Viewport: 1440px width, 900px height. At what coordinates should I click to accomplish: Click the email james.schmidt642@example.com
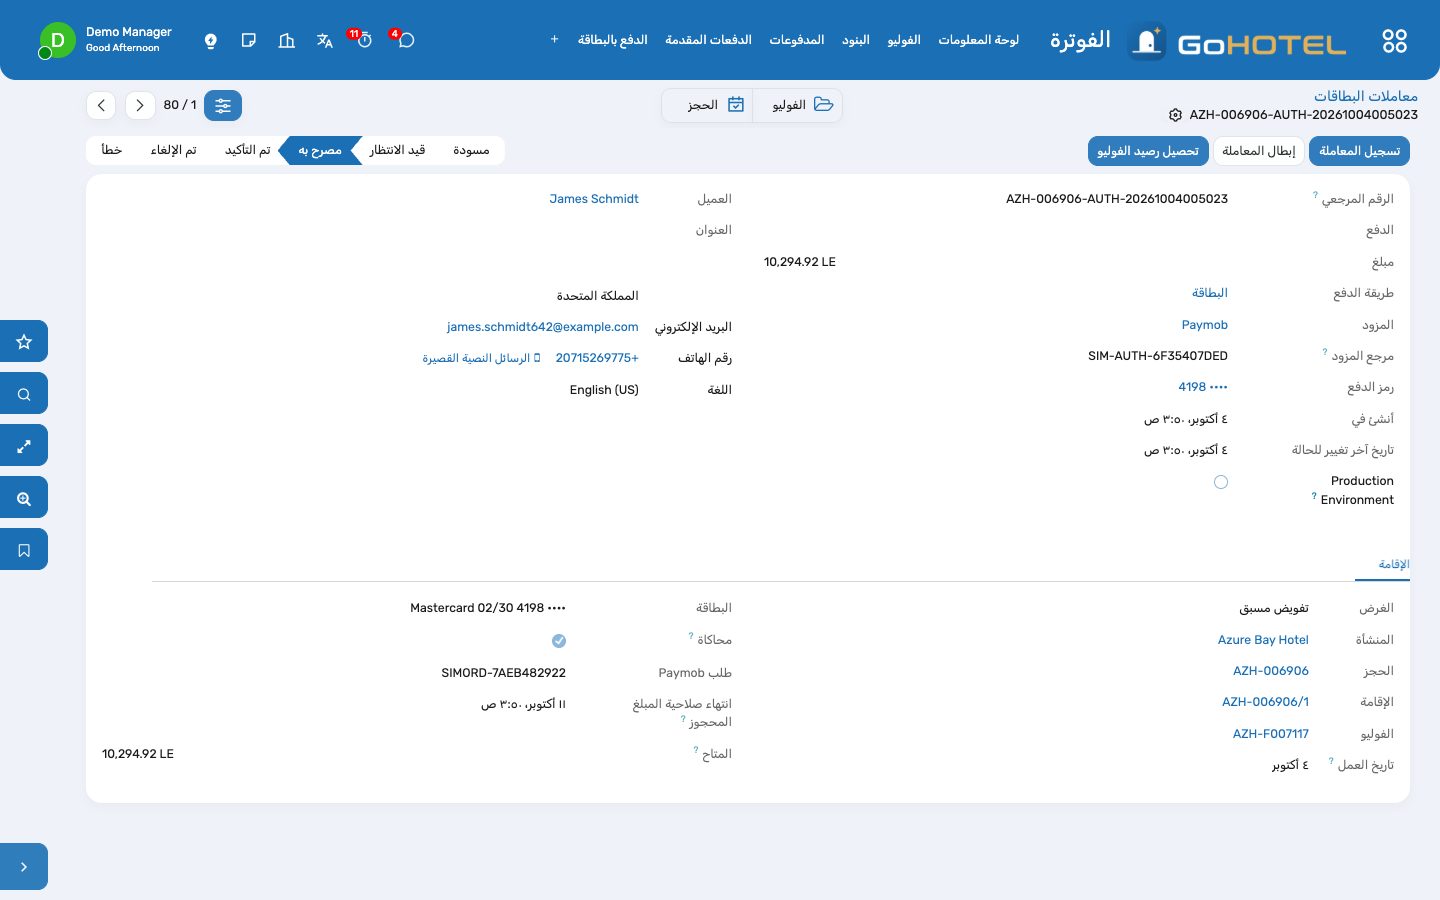[542, 327]
